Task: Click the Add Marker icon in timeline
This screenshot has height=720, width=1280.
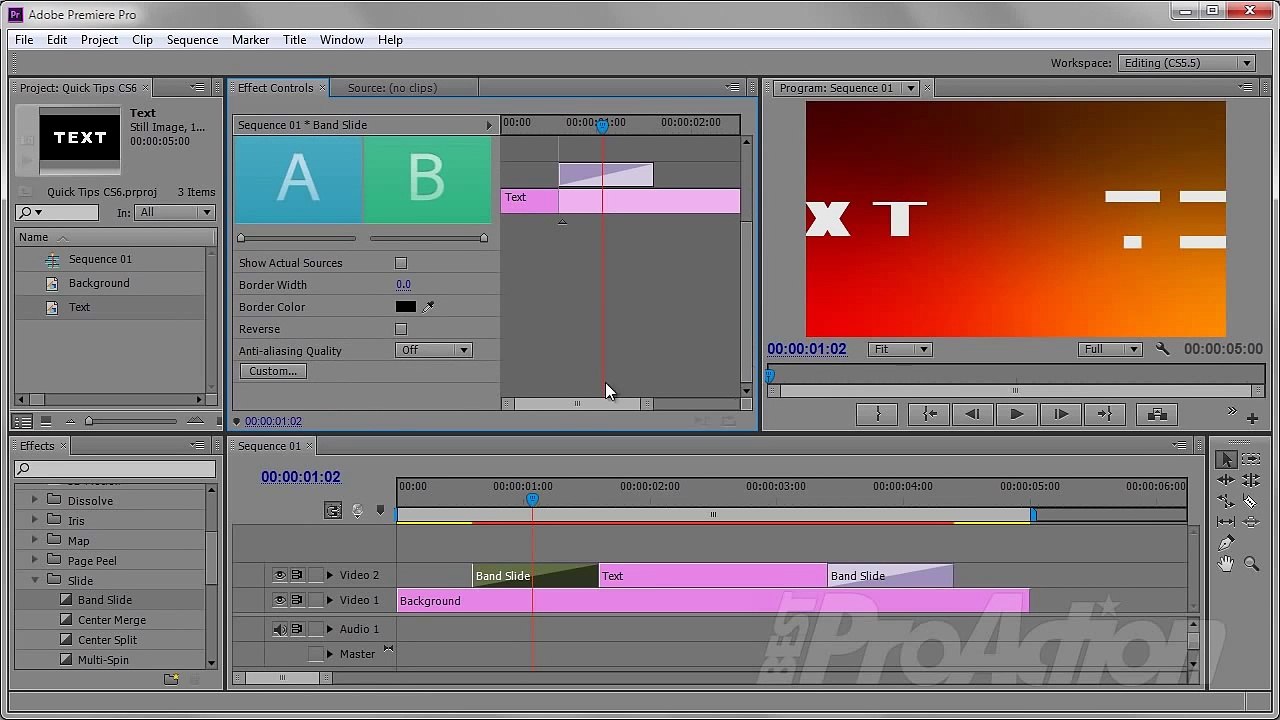Action: (x=380, y=511)
